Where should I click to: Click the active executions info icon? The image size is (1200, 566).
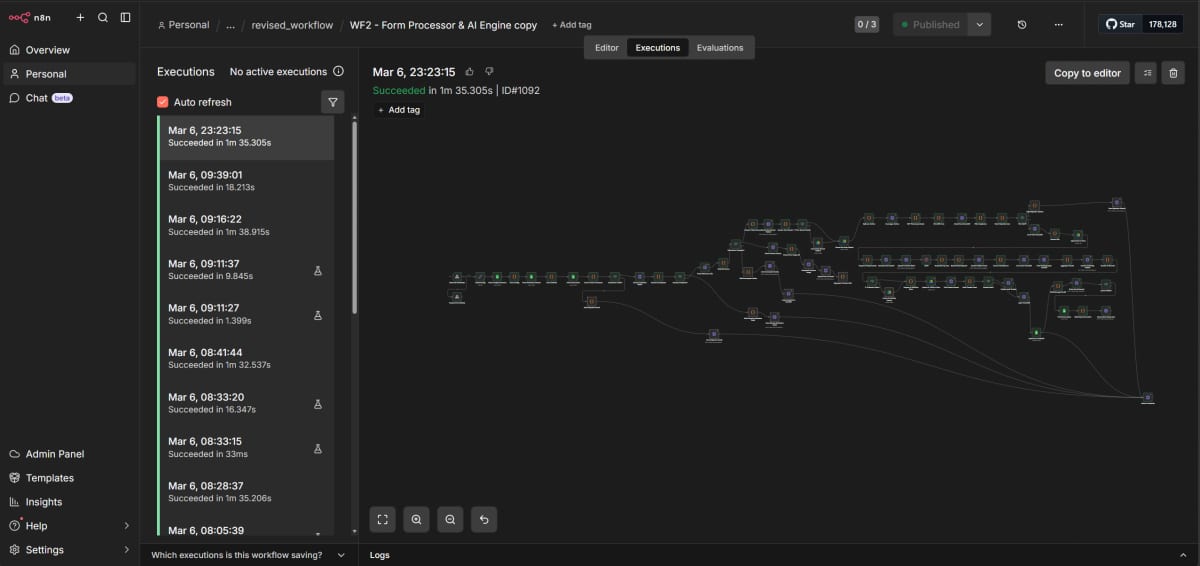(x=338, y=71)
